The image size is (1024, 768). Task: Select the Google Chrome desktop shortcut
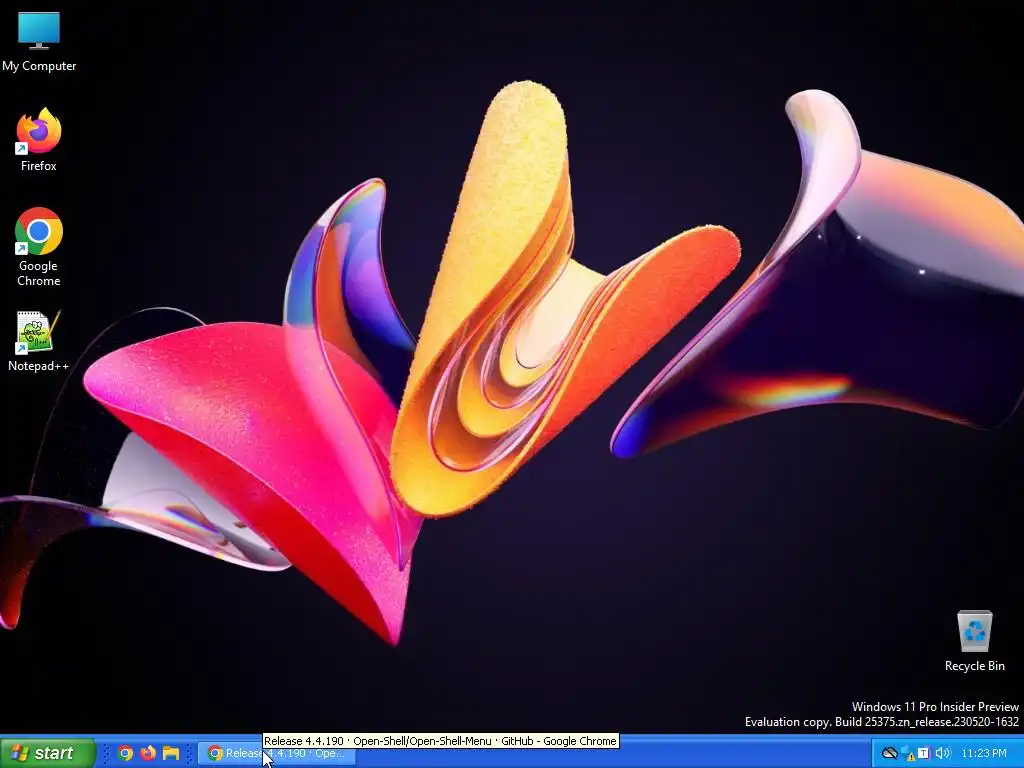(x=39, y=247)
